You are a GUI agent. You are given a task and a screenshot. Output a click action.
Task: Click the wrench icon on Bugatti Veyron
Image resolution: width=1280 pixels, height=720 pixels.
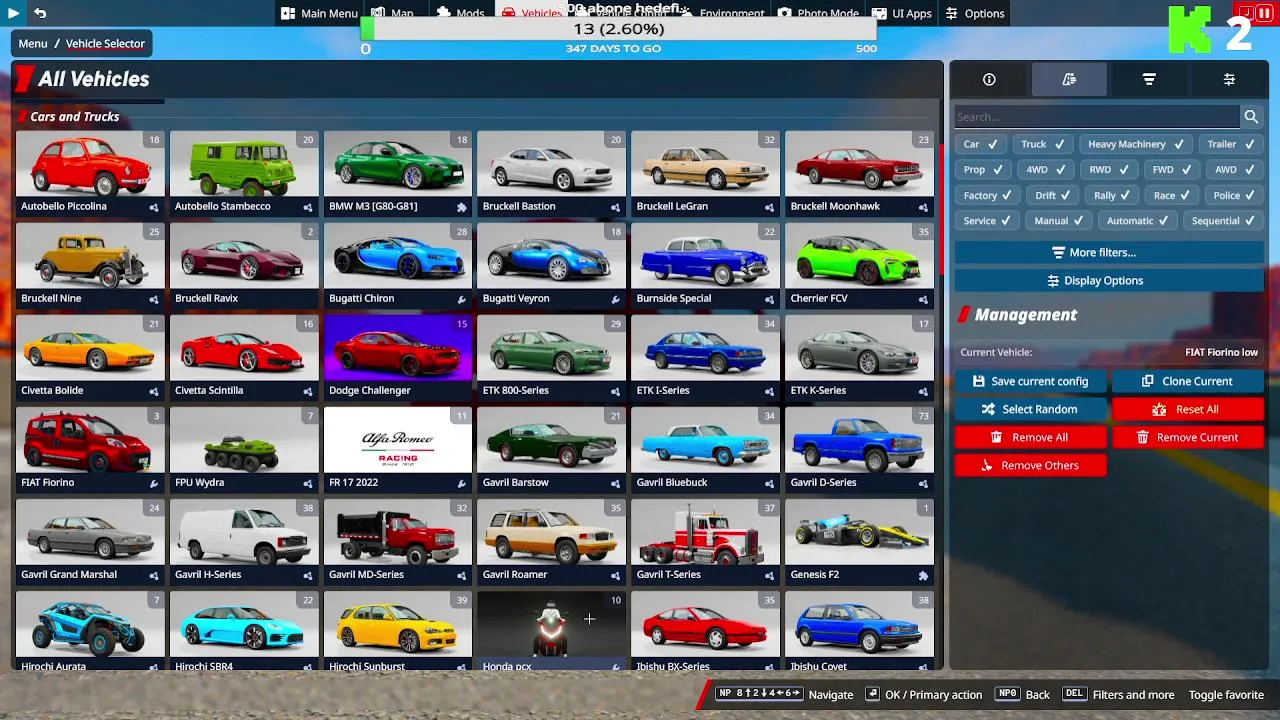[615, 299]
